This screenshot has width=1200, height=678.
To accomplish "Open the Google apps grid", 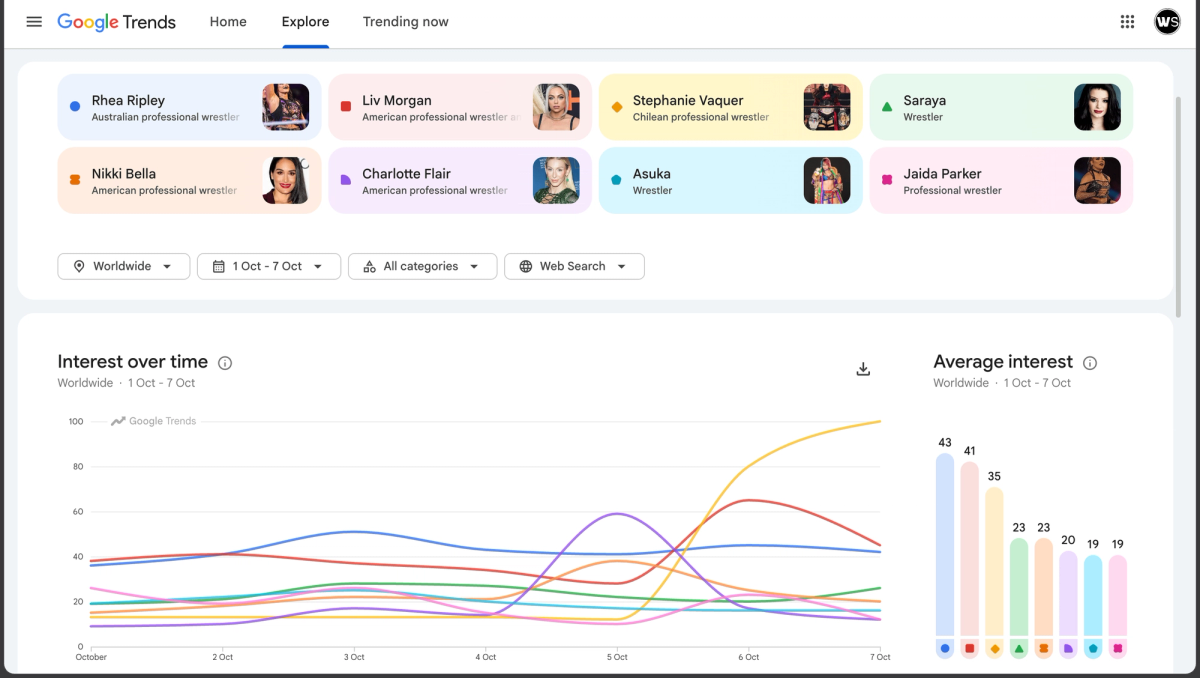I will point(1127,22).
